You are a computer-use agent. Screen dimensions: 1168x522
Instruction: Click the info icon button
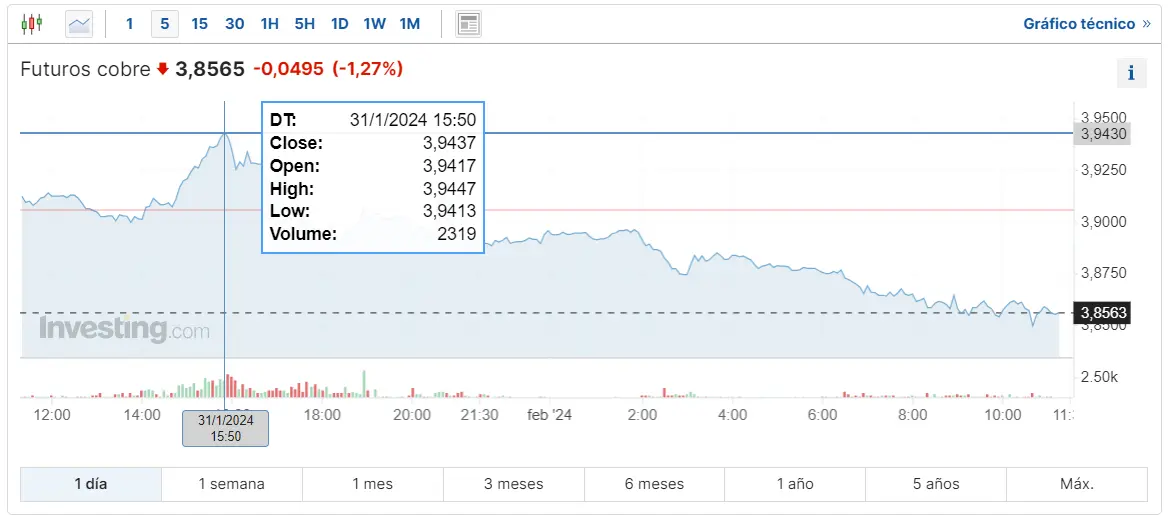click(1131, 72)
